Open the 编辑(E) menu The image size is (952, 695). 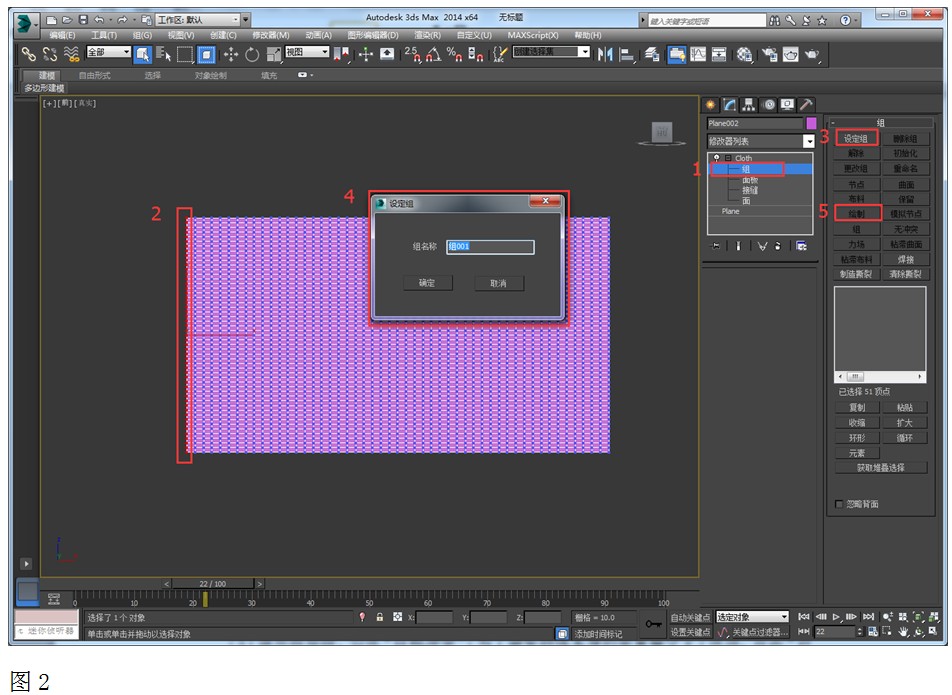(63, 35)
